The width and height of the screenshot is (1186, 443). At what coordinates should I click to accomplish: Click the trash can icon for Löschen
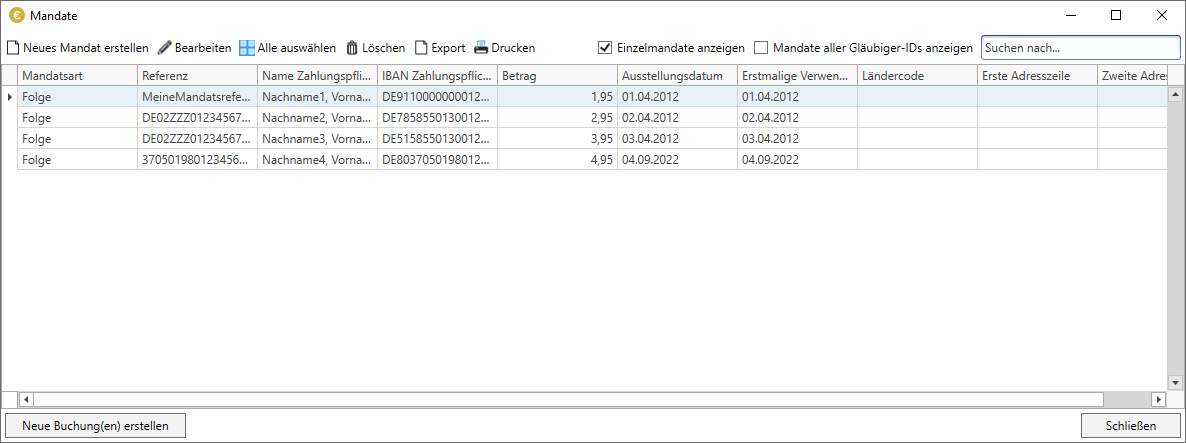(352, 48)
